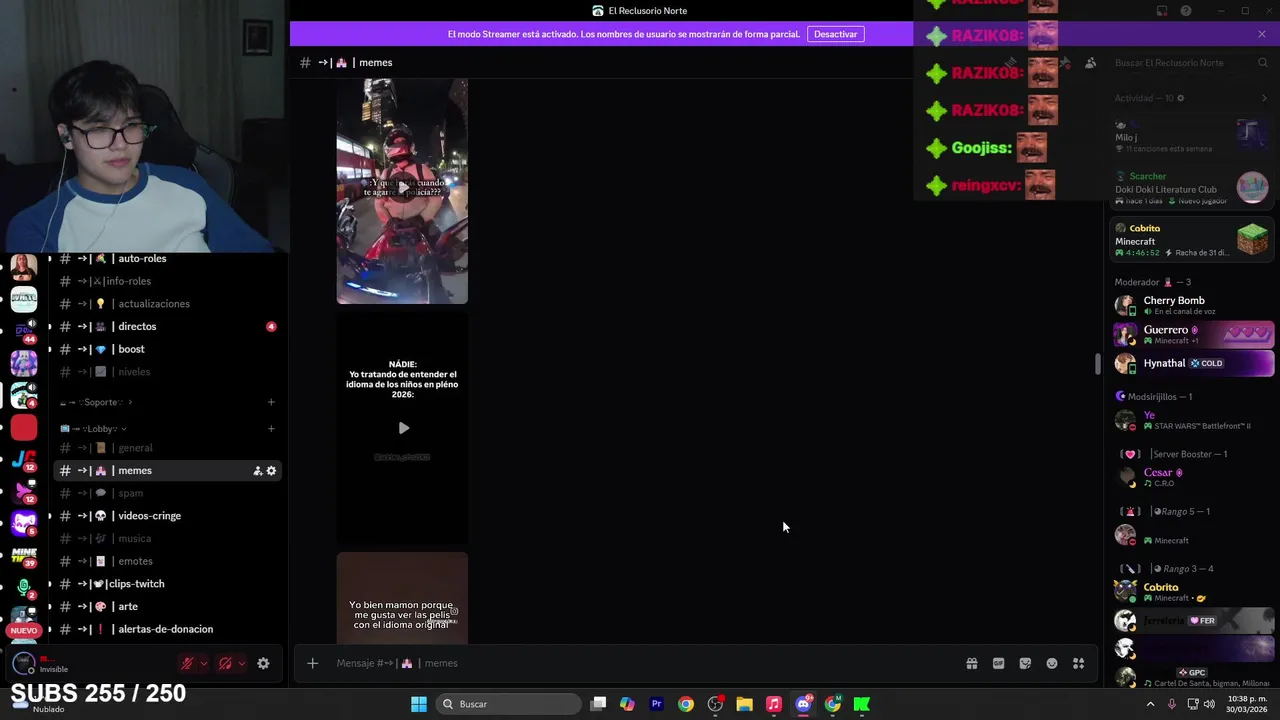Open Doki Doki Literature Club activity card
This screenshot has width=1280, height=720.
point(1192,188)
